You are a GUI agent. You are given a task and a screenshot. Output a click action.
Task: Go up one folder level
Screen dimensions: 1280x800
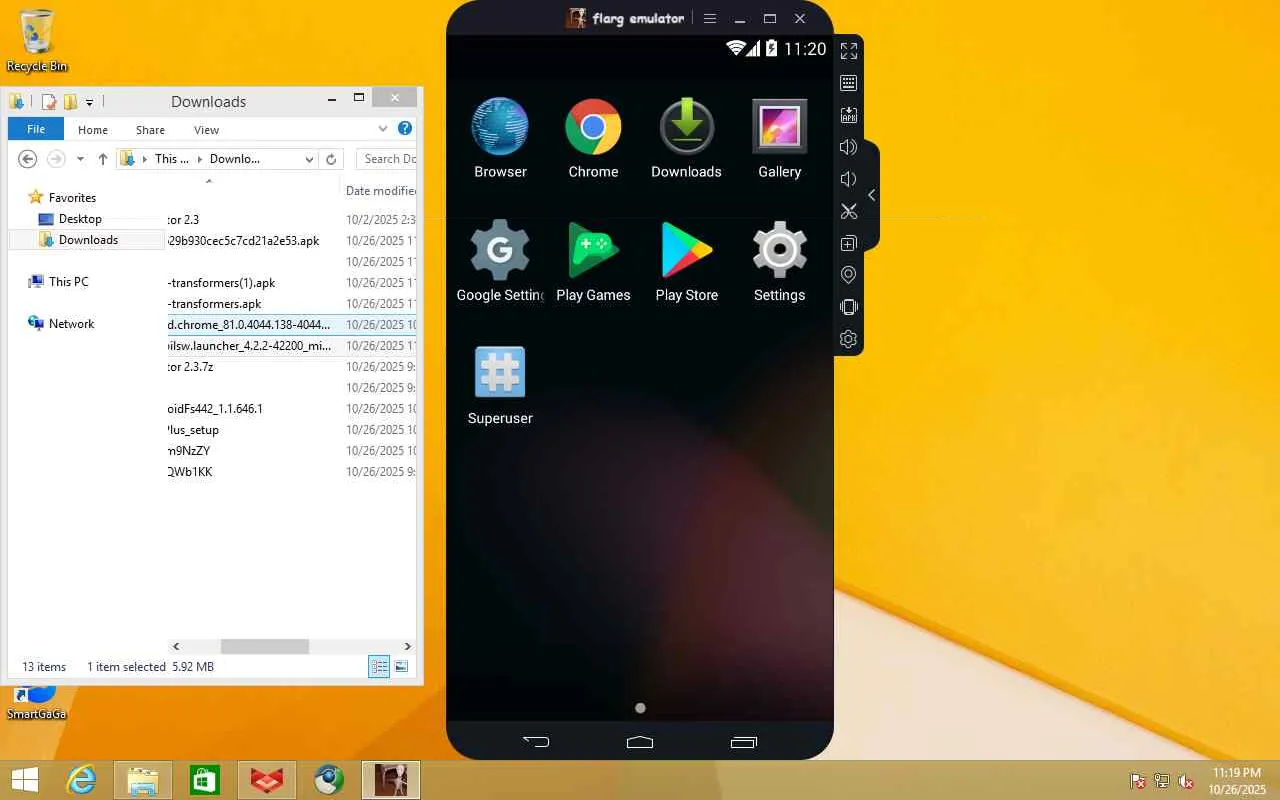102,159
